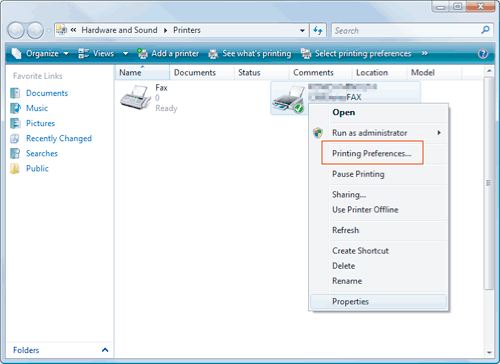Click the Control Panel icon in address bar
Viewport: 500px width, 364px height.
[x=61, y=30]
